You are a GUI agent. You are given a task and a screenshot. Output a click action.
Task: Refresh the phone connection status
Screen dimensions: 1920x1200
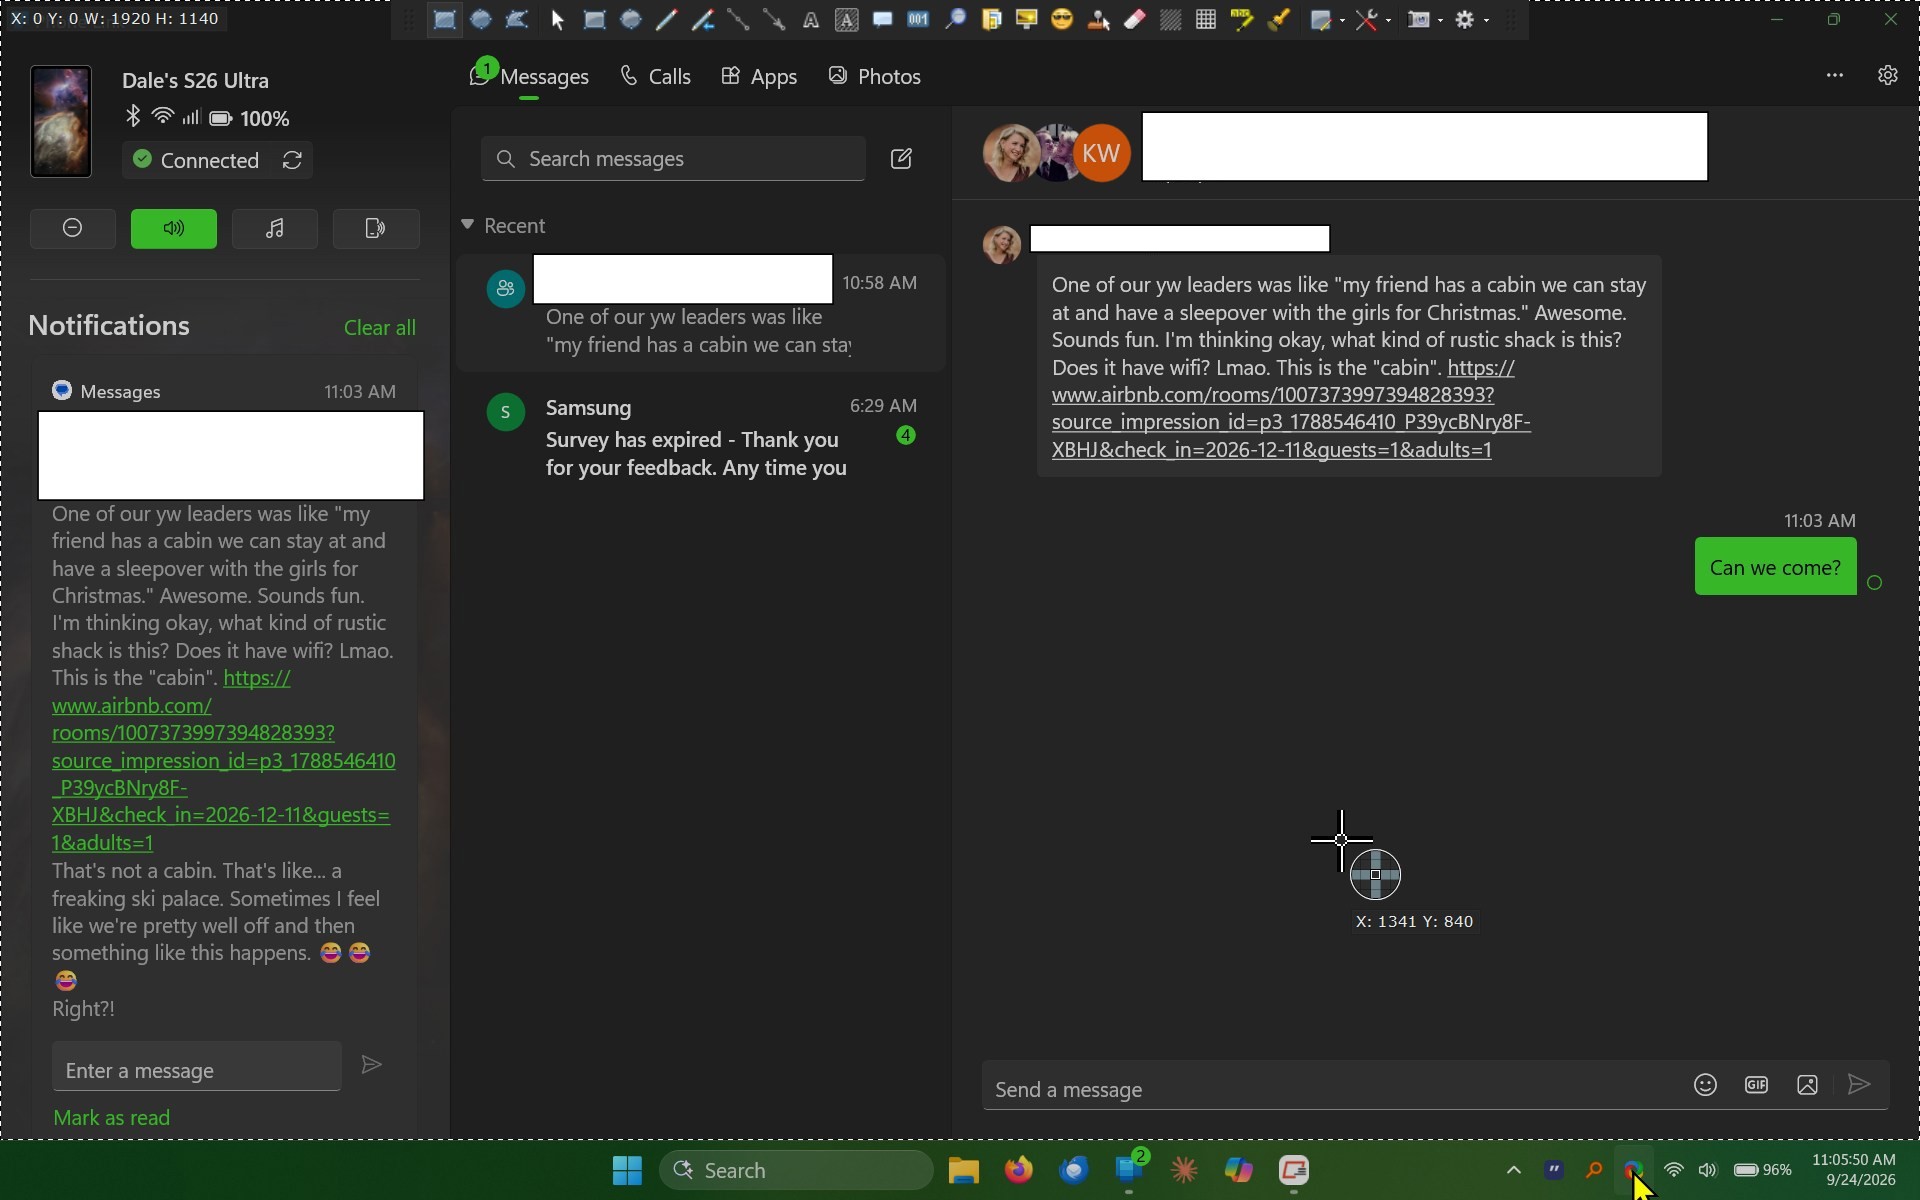click(x=292, y=160)
